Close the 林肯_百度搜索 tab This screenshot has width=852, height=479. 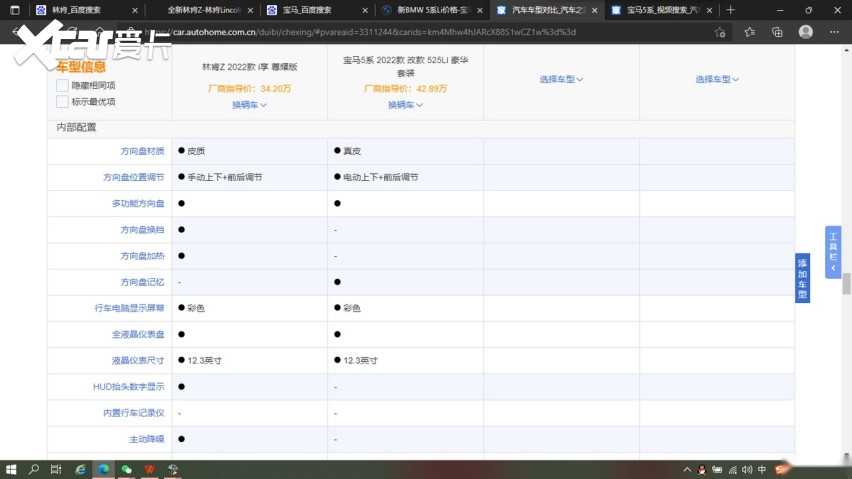(x=135, y=10)
